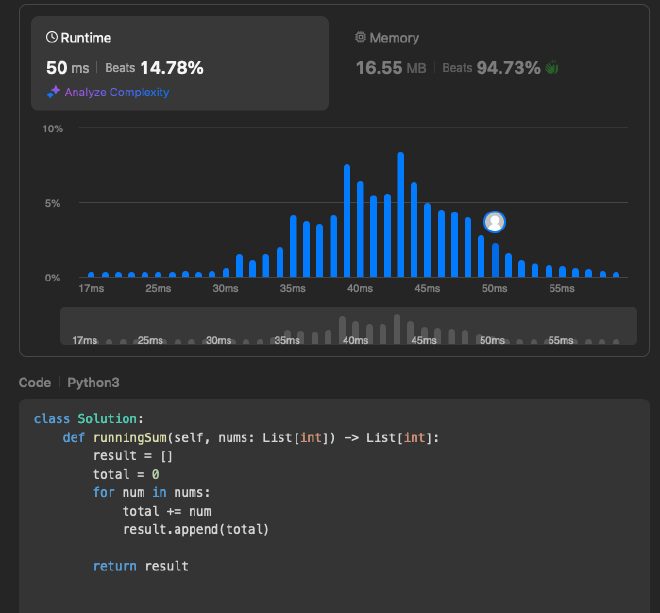This screenshot has width=660, height=613.
Task: Click the user avatar marker on the chart
Action: 494,222
